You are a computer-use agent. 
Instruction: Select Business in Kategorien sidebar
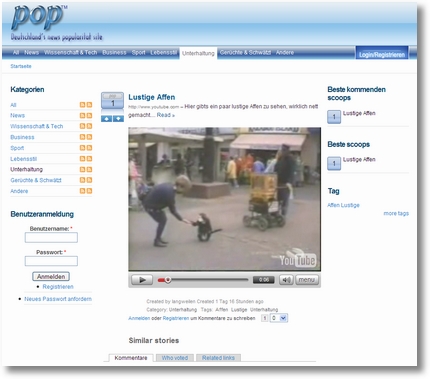(22, 137)
